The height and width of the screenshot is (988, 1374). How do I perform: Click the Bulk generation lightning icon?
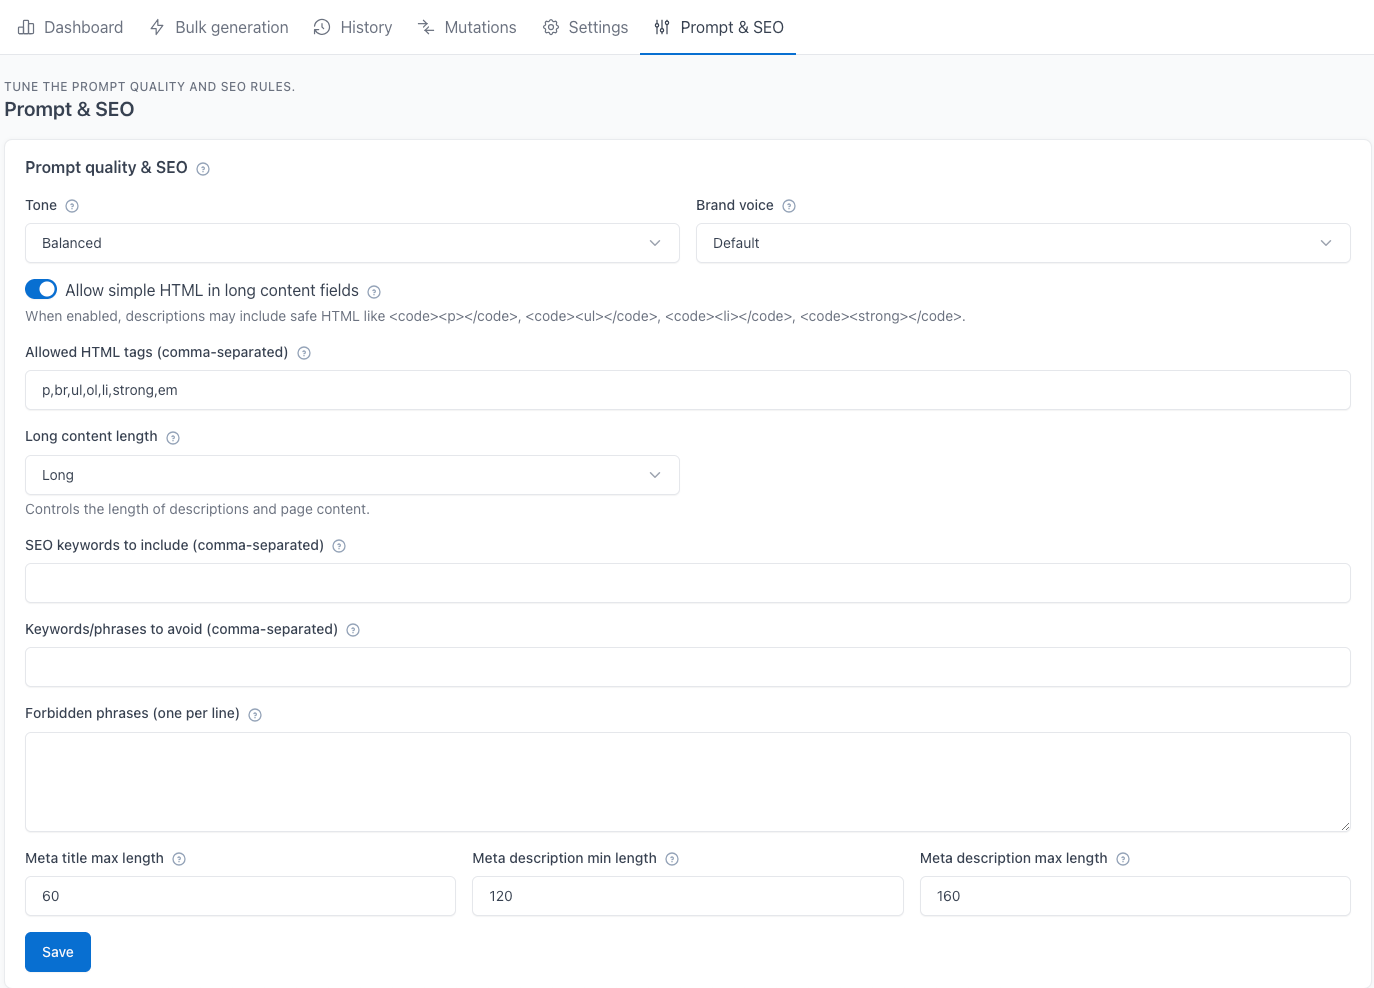point(157,27)
